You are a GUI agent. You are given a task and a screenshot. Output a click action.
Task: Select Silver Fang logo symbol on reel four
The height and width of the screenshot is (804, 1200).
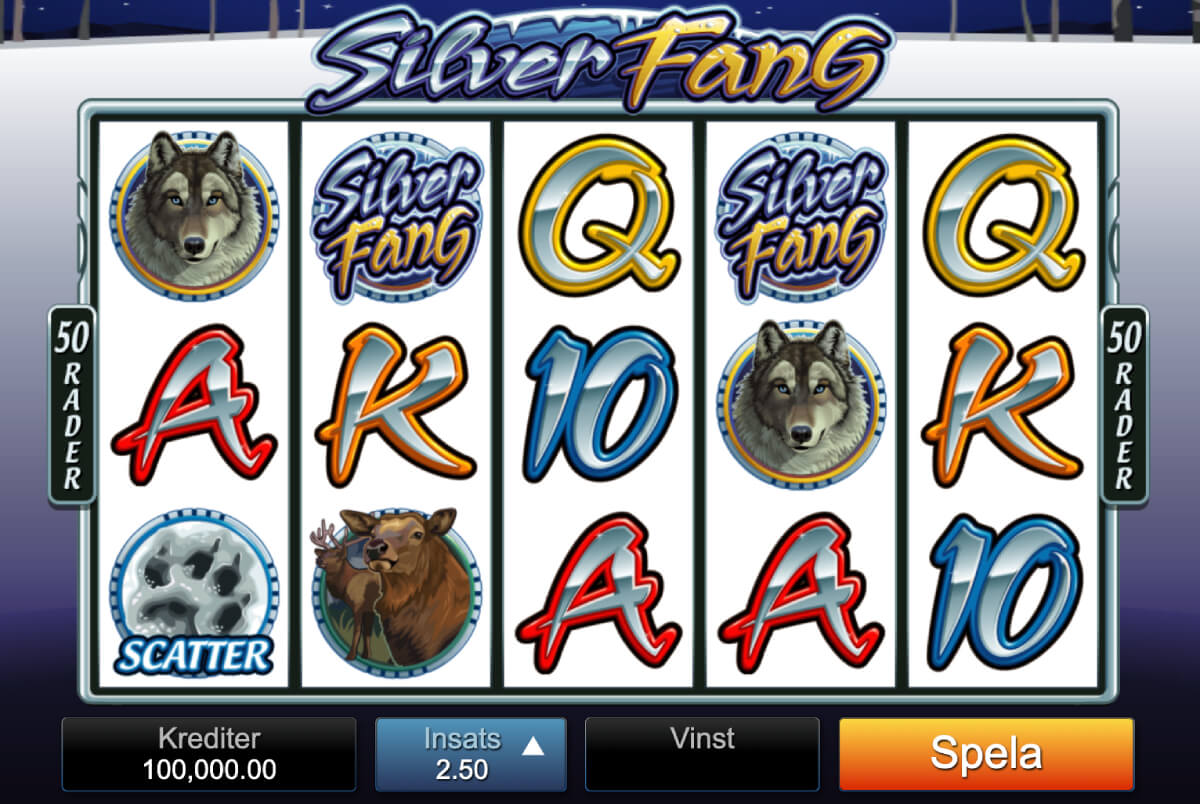pos(801,216)
